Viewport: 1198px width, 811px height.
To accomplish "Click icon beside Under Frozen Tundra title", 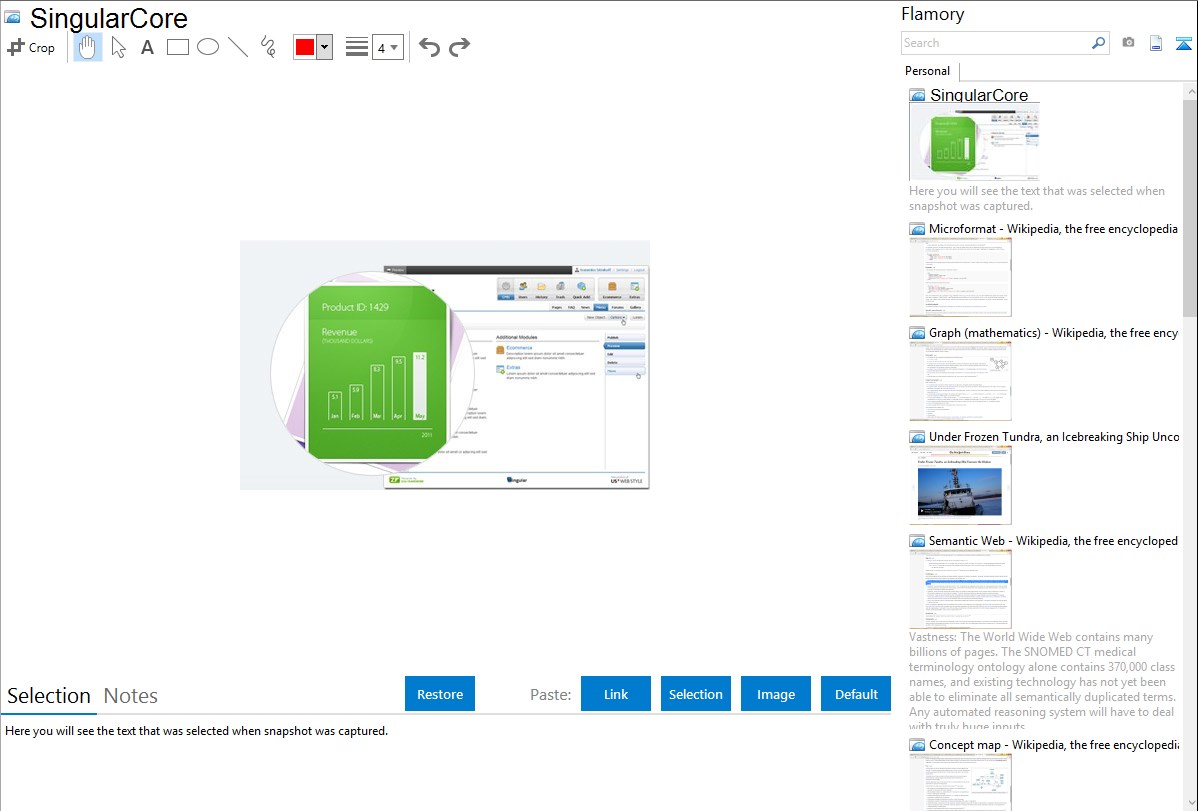I will [x=917, y=437].
